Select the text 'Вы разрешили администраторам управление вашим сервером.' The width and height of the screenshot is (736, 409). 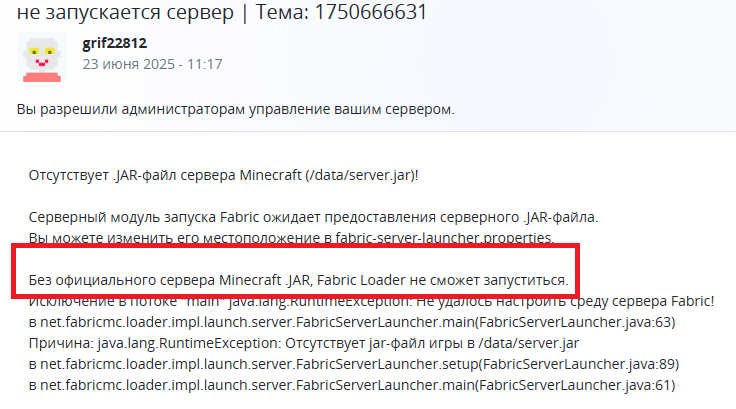click(x=236, y=109)
